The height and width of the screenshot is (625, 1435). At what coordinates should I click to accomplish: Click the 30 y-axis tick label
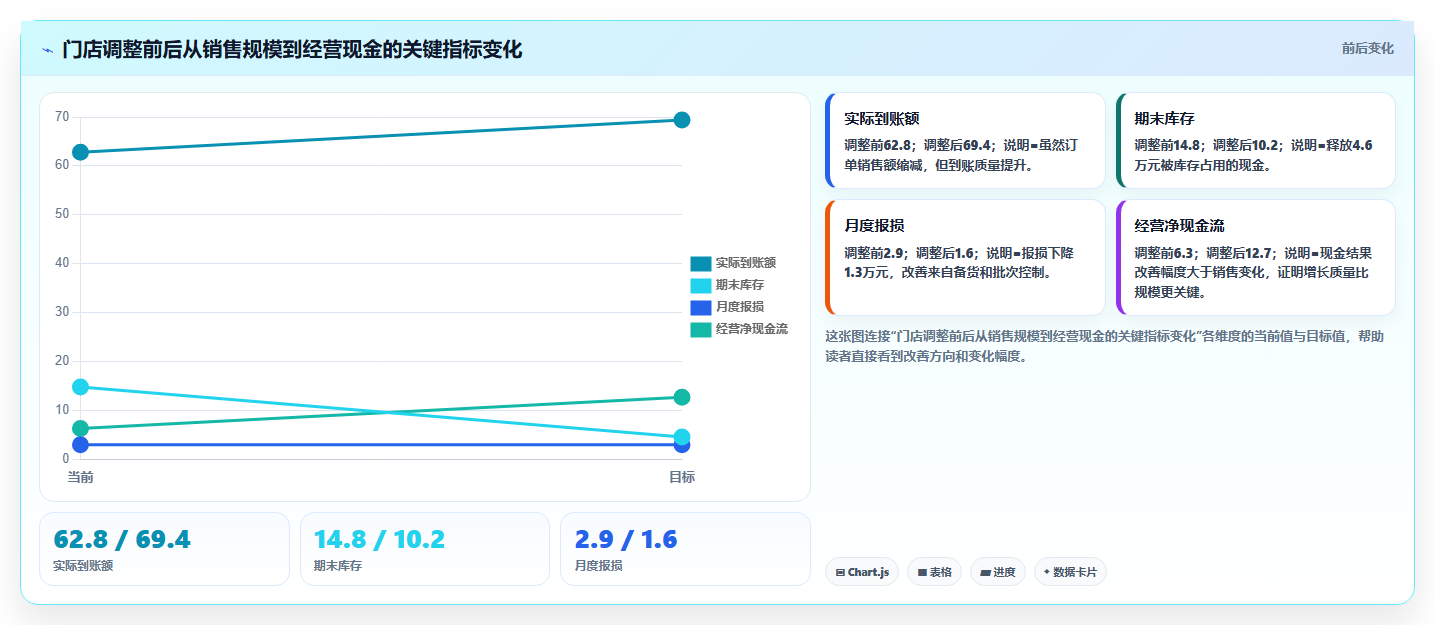coord(62,312)
